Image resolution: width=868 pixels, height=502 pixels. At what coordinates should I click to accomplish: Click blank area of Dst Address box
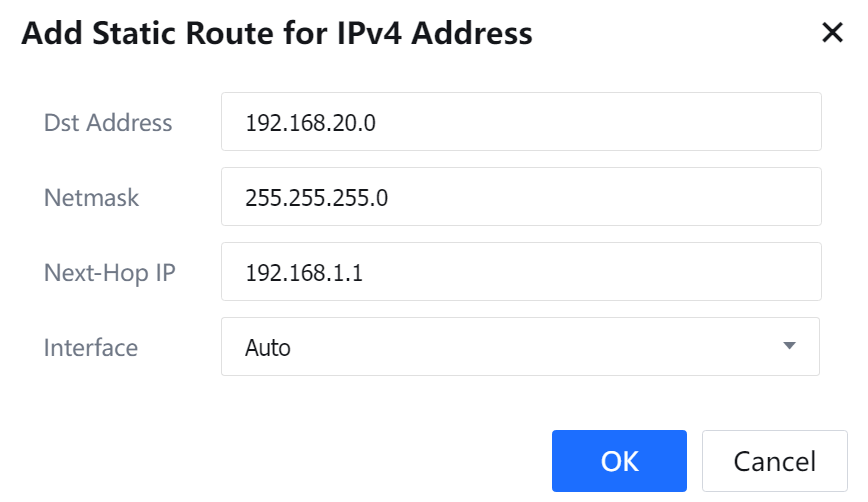pyautogui.click(x=620, y=122)
